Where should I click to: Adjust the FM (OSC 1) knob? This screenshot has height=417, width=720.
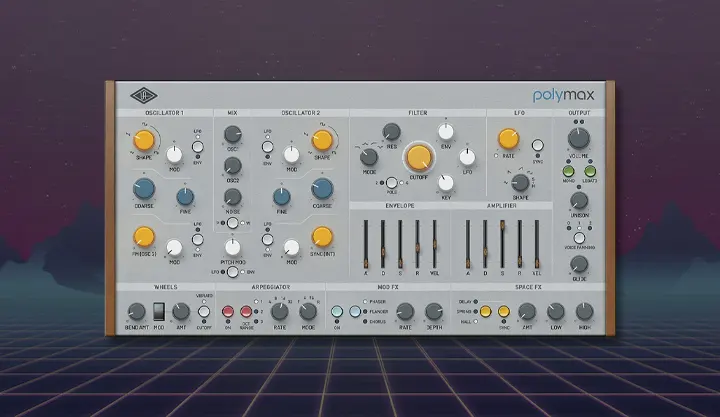[x=144, y=237]
